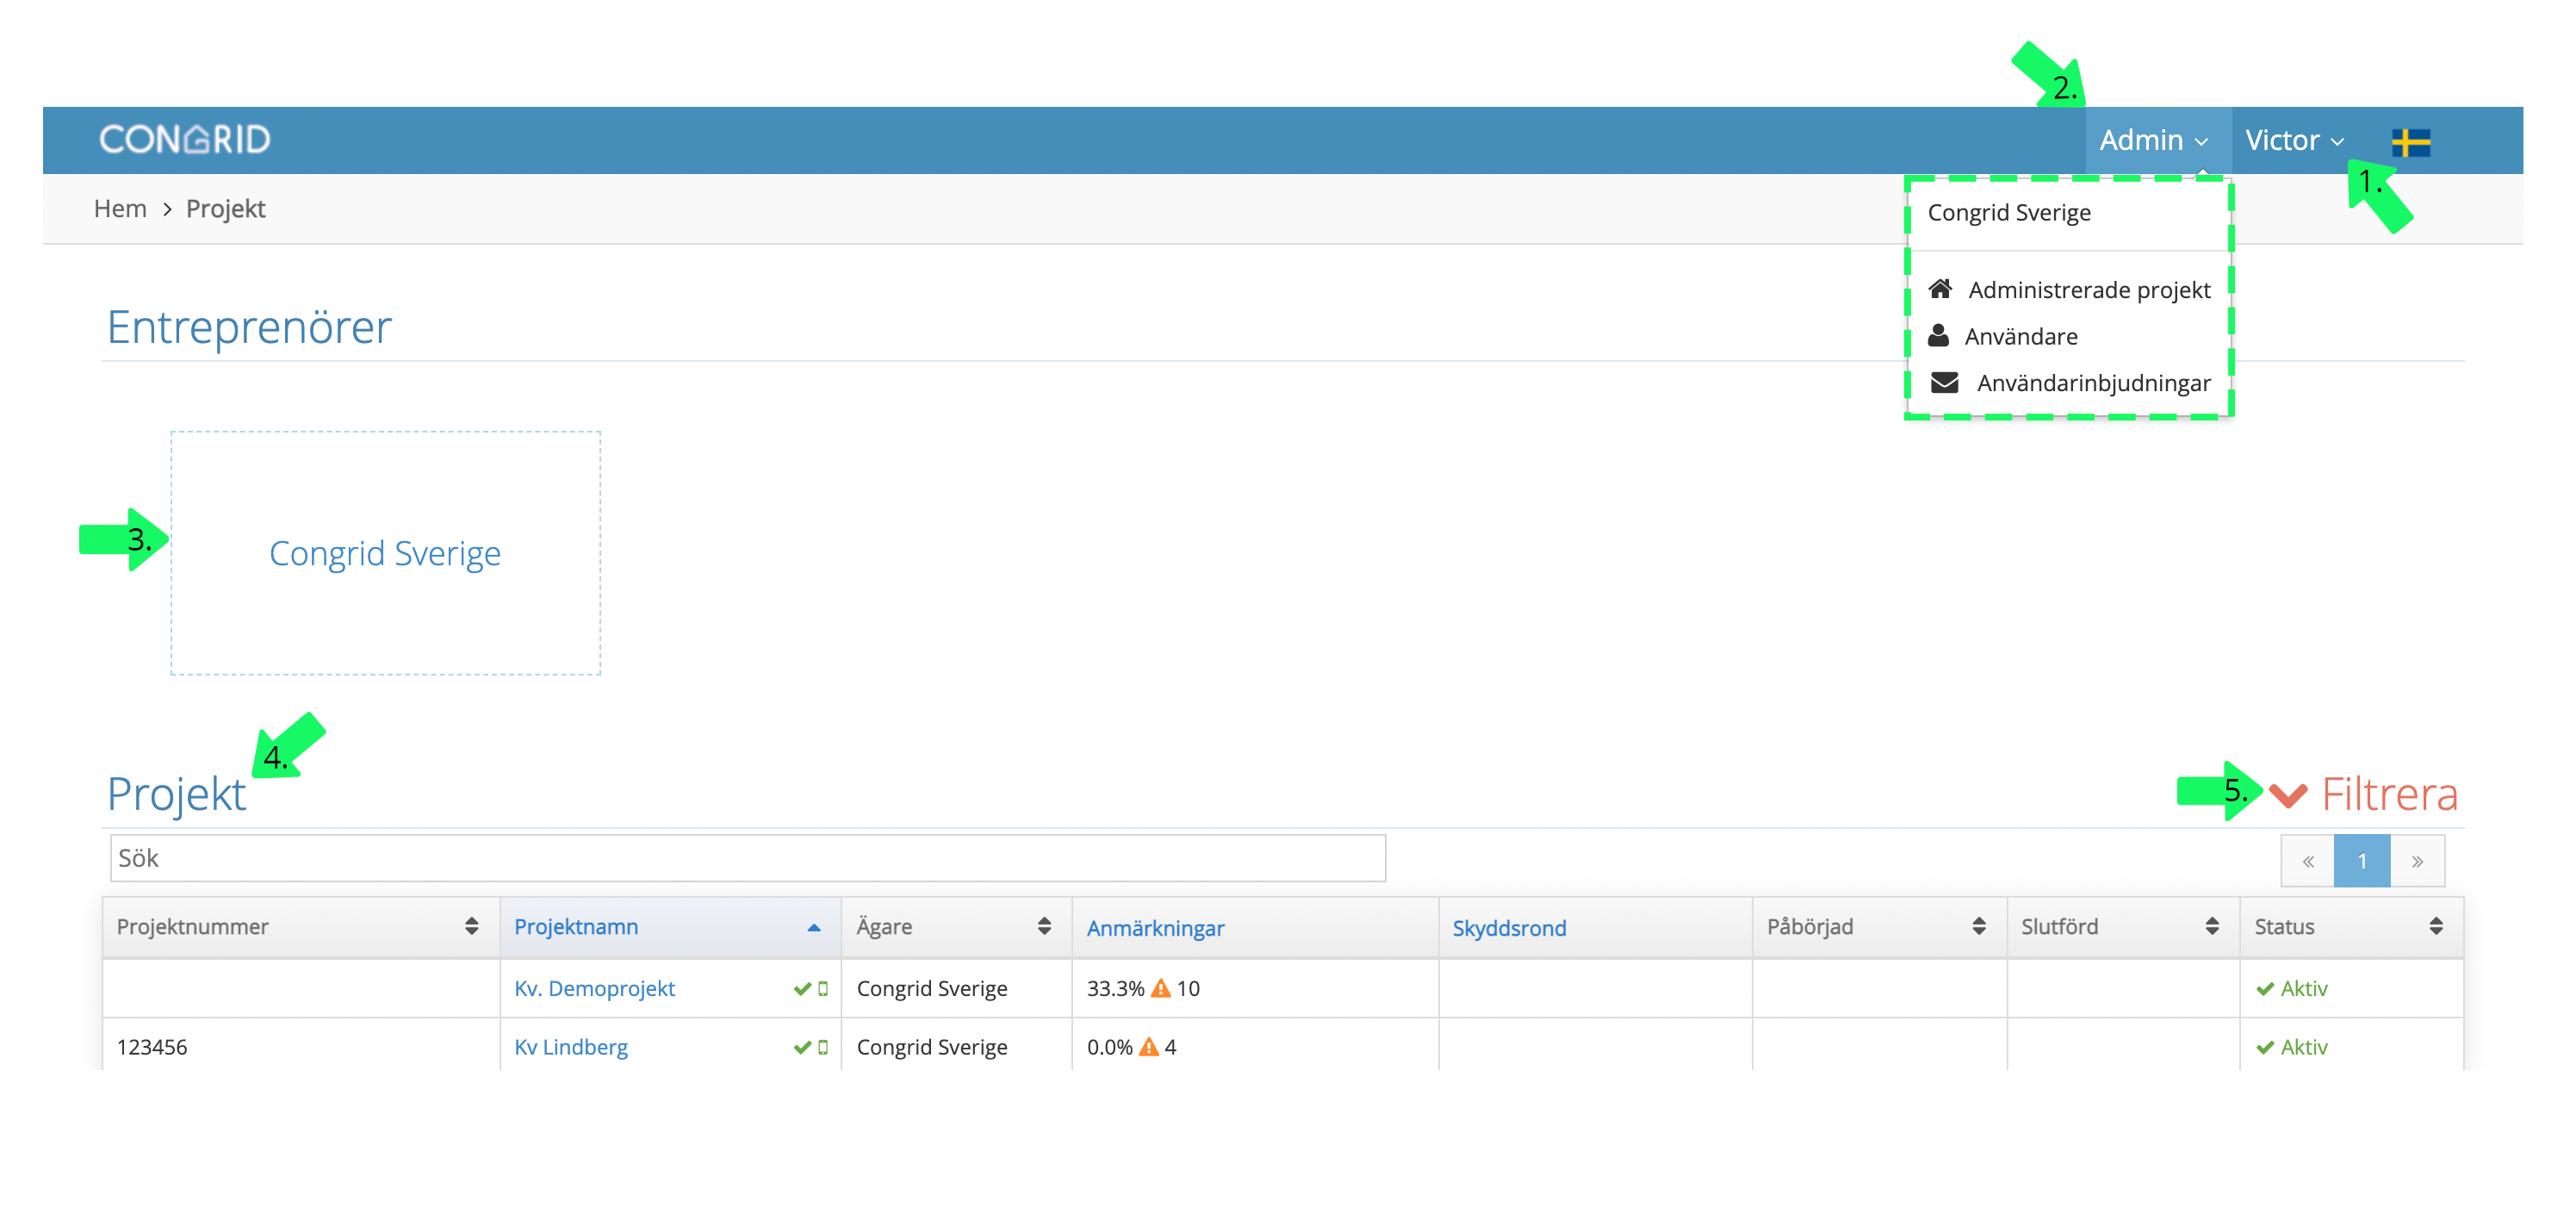The width and height of the screenshot is (2576, 1214).
Task: Open the Kv. Demoprojekt project link
Action: [x=594, y=988]
